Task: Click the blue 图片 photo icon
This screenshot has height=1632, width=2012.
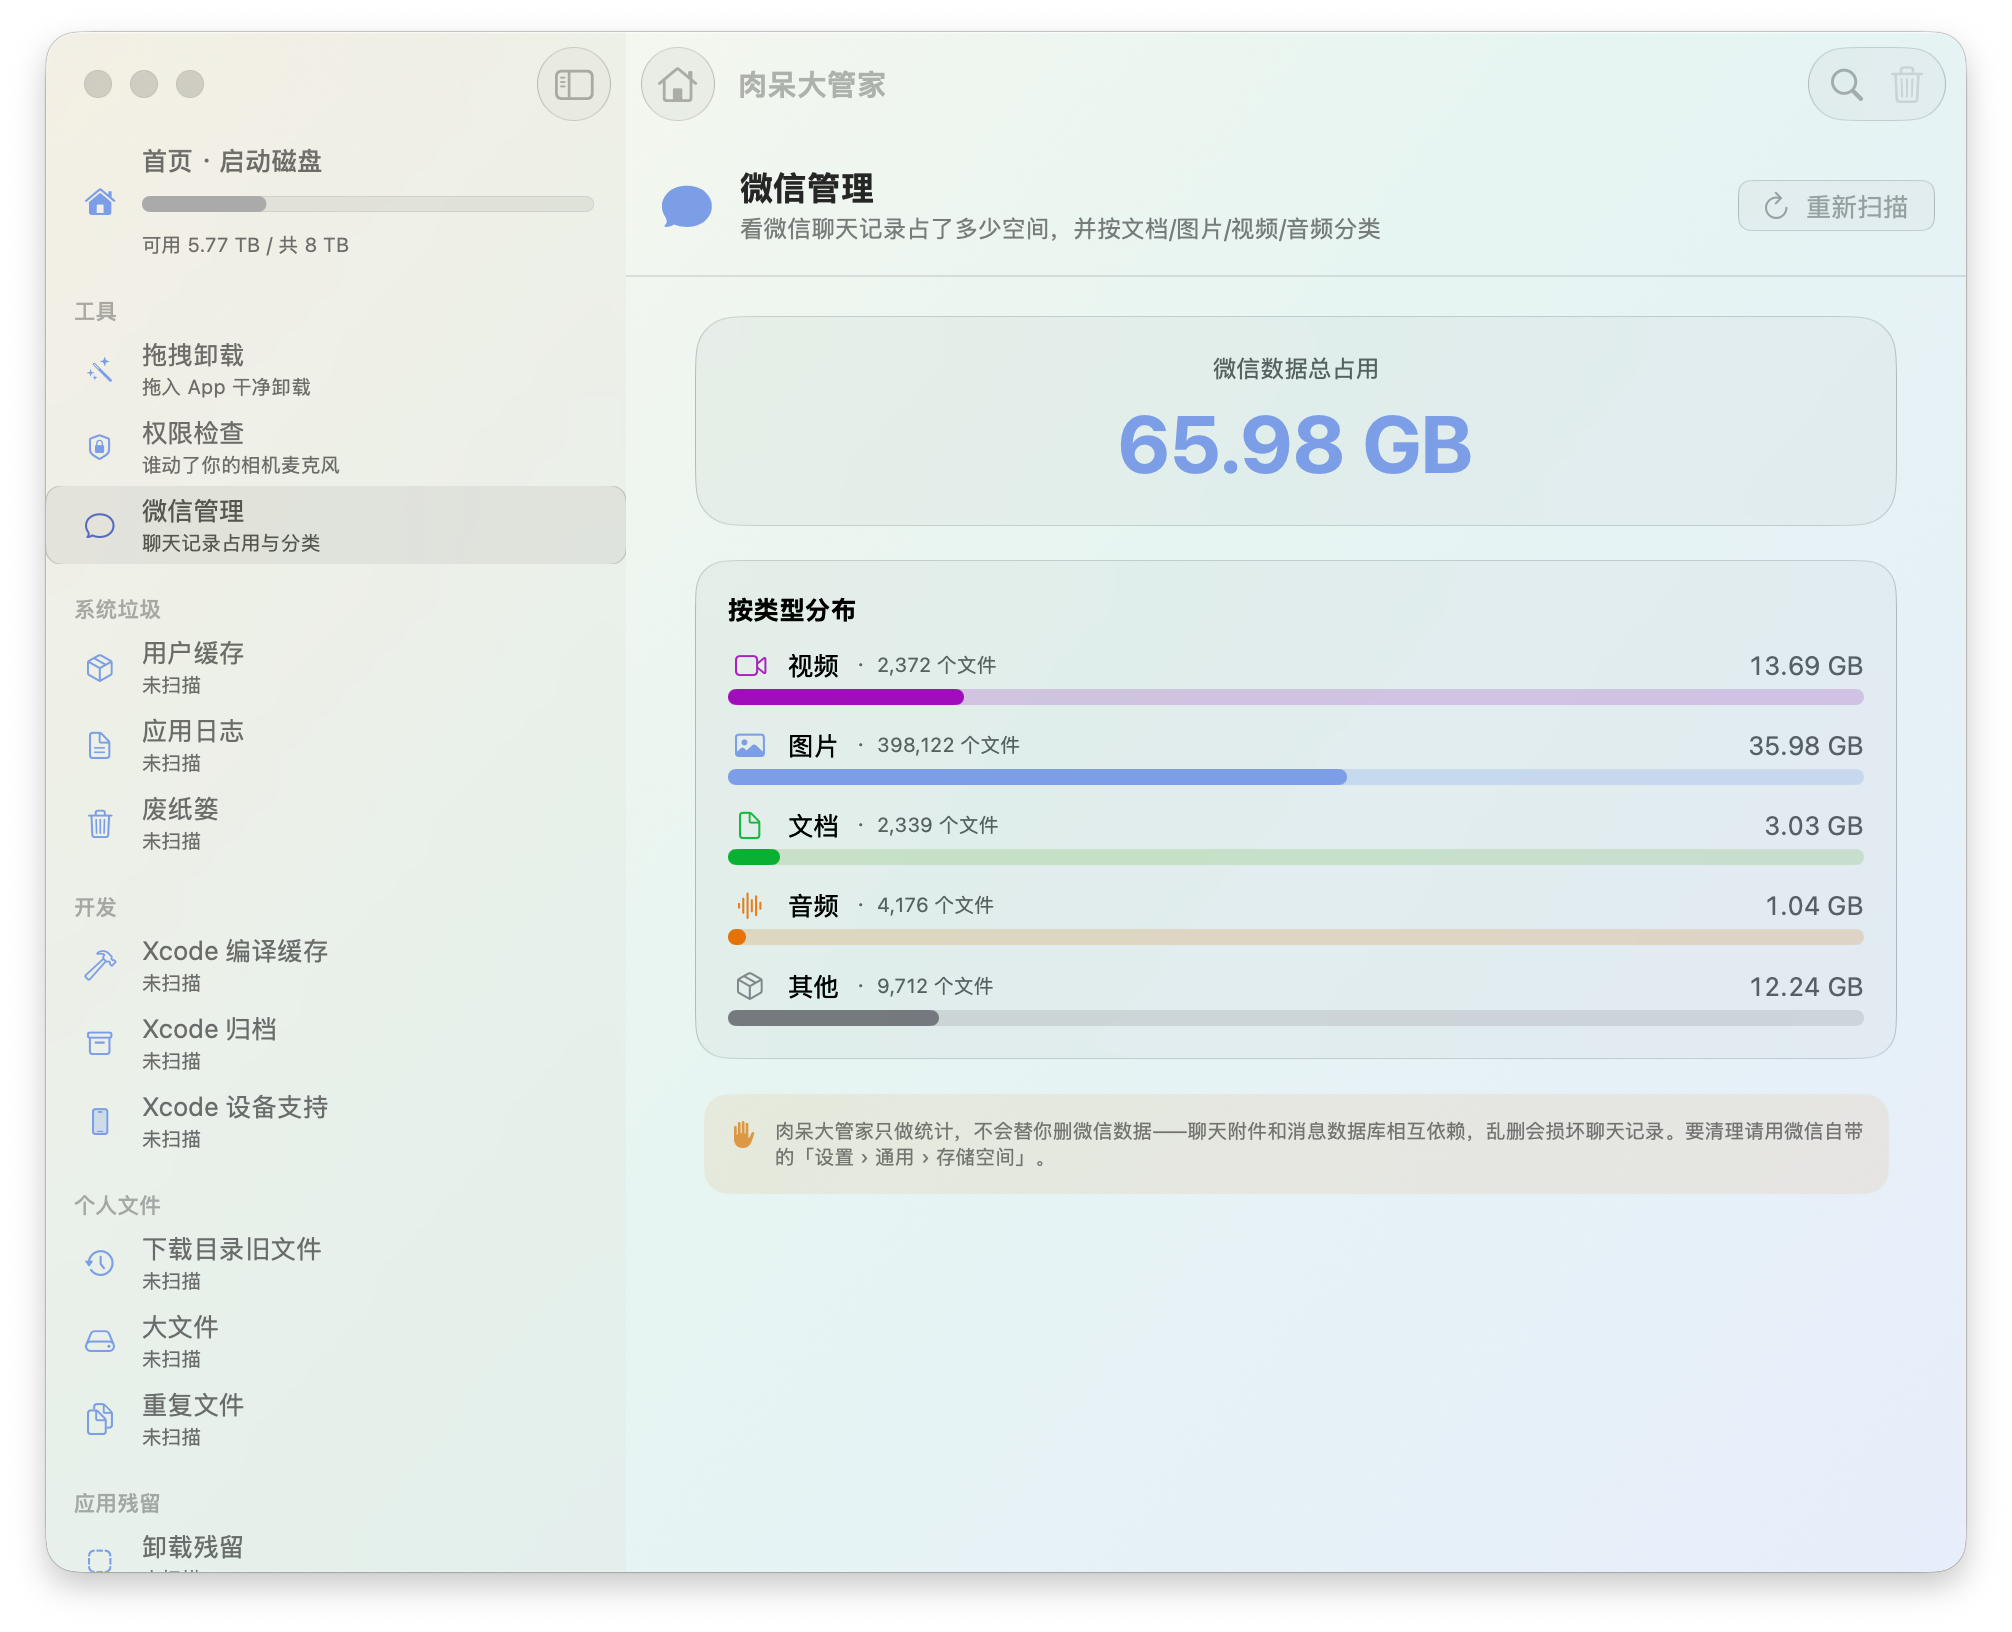Action: pyautogui.click(x=750, y=746)
